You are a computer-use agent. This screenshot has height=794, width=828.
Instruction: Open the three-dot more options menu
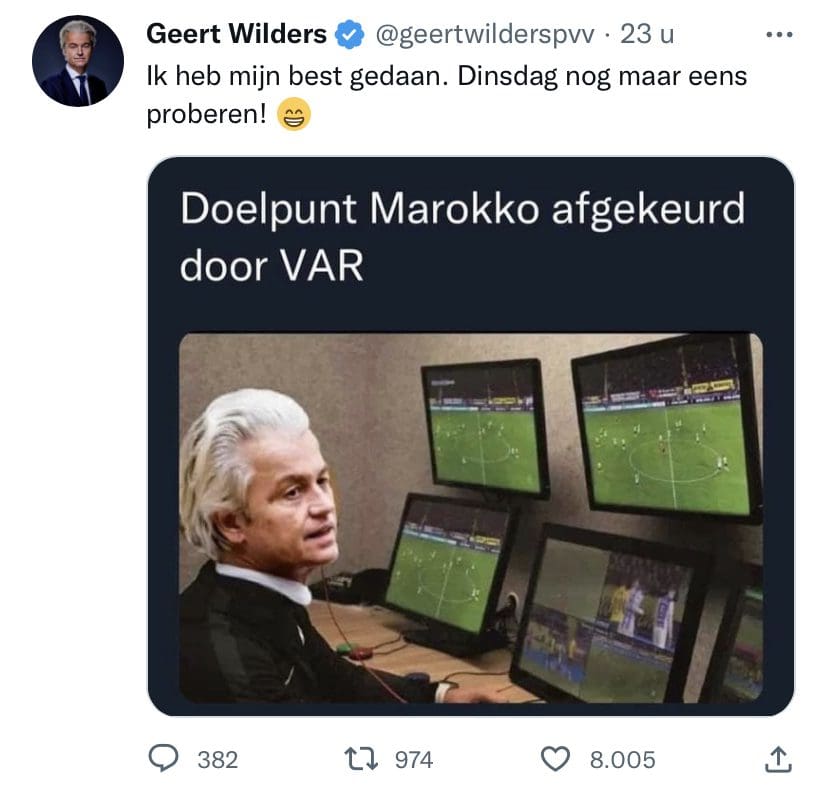[779, 35]
